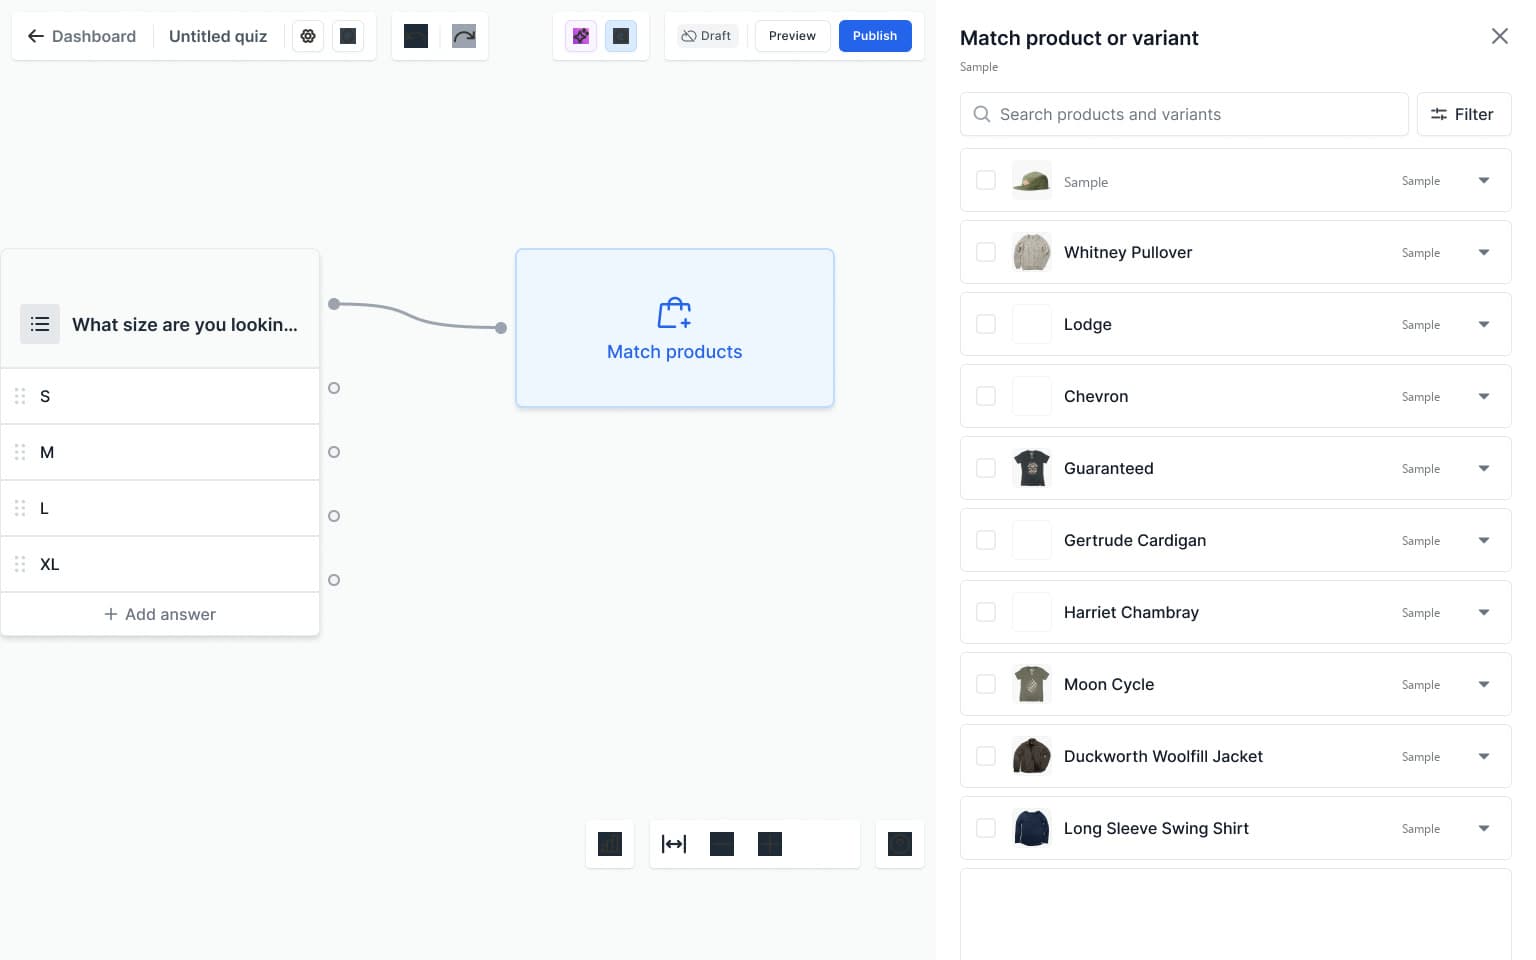Open quiz Preview
1536x960 pixels.
click(792, 36)
